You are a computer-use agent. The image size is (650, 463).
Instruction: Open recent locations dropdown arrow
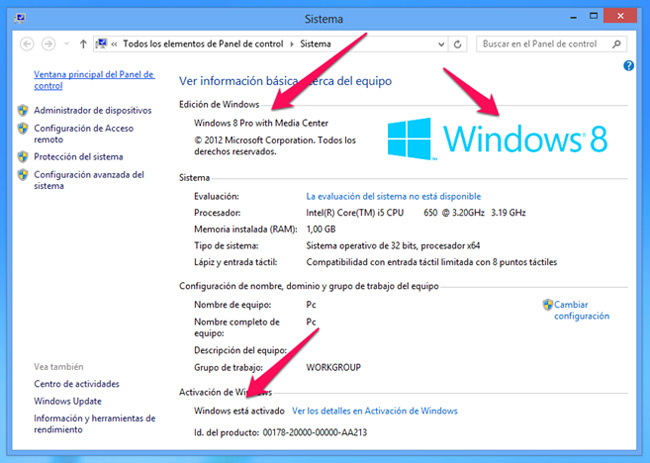pos(66,44)
